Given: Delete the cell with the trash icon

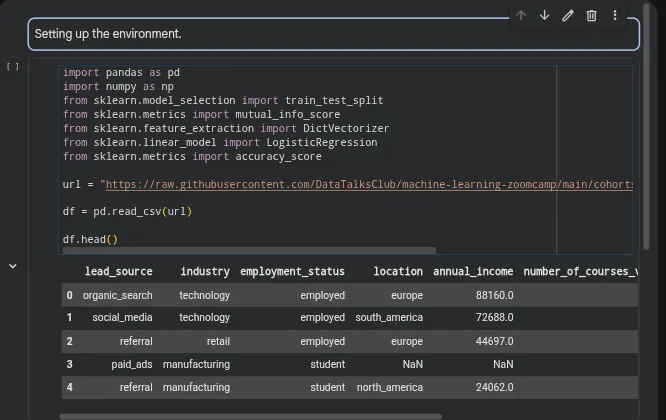Looking at the screenshot, I should point(591,16).
